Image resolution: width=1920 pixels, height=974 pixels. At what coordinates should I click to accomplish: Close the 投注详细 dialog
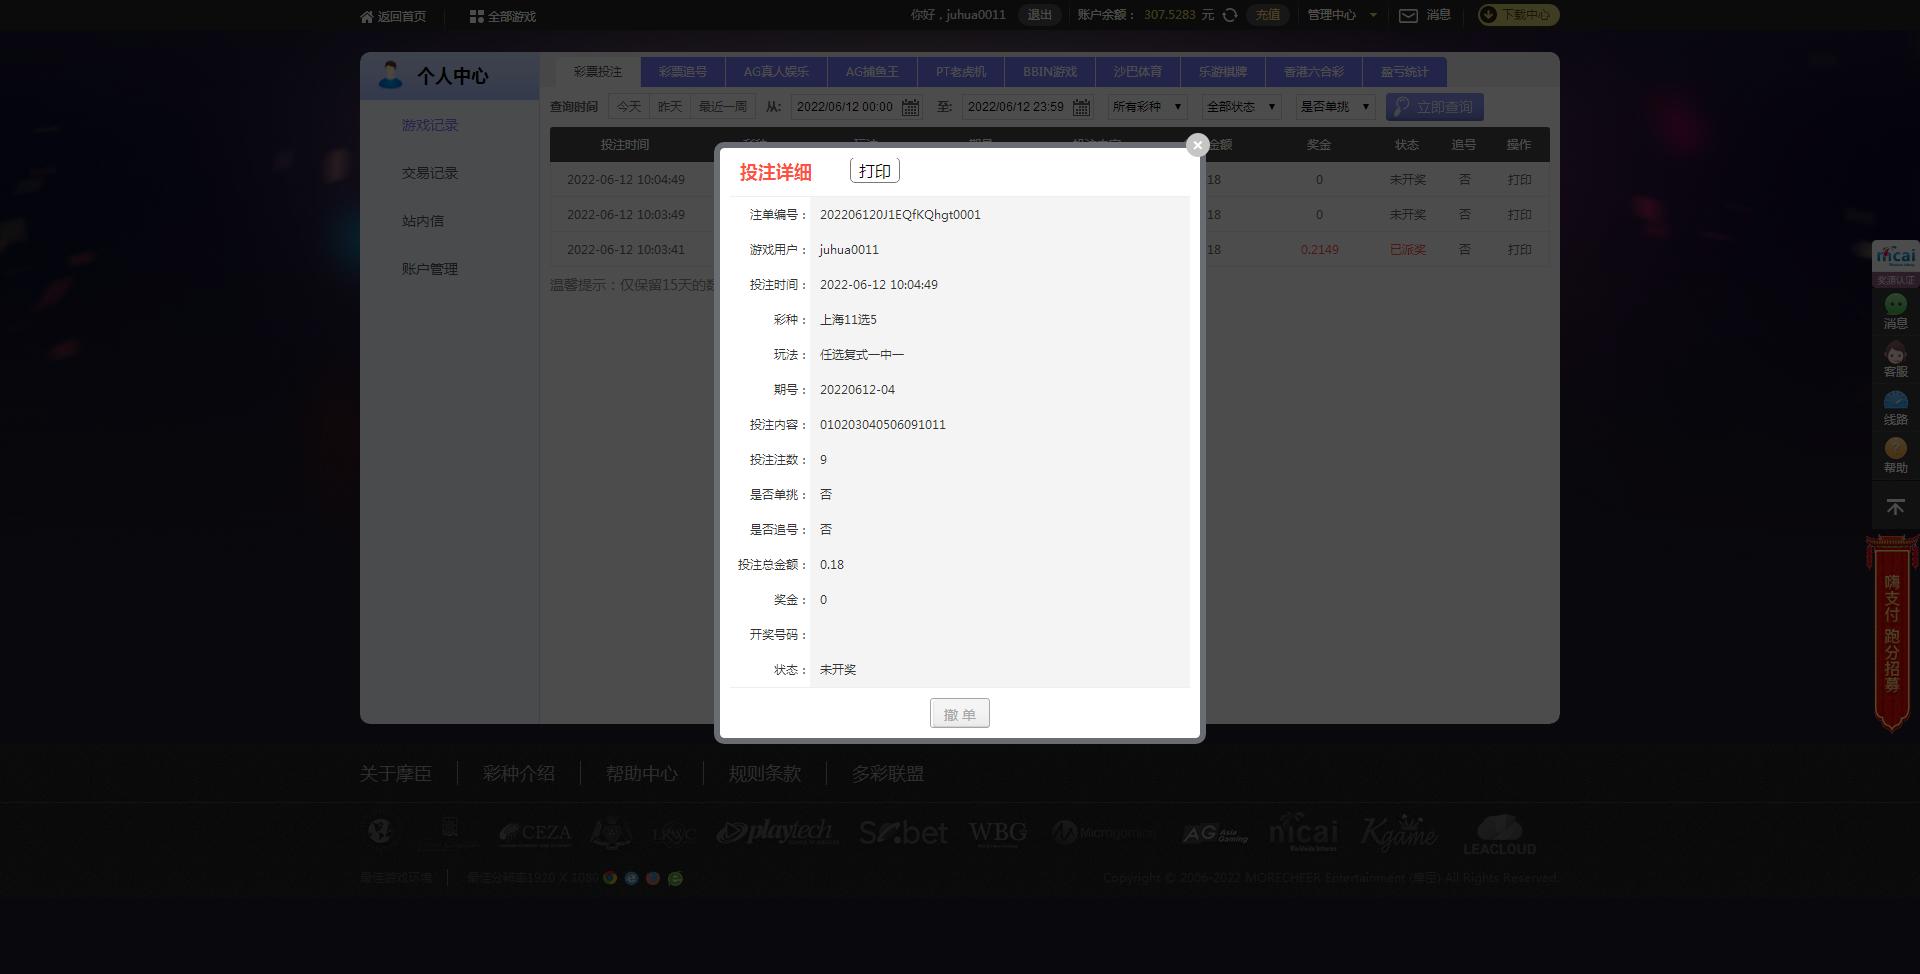1197,145
